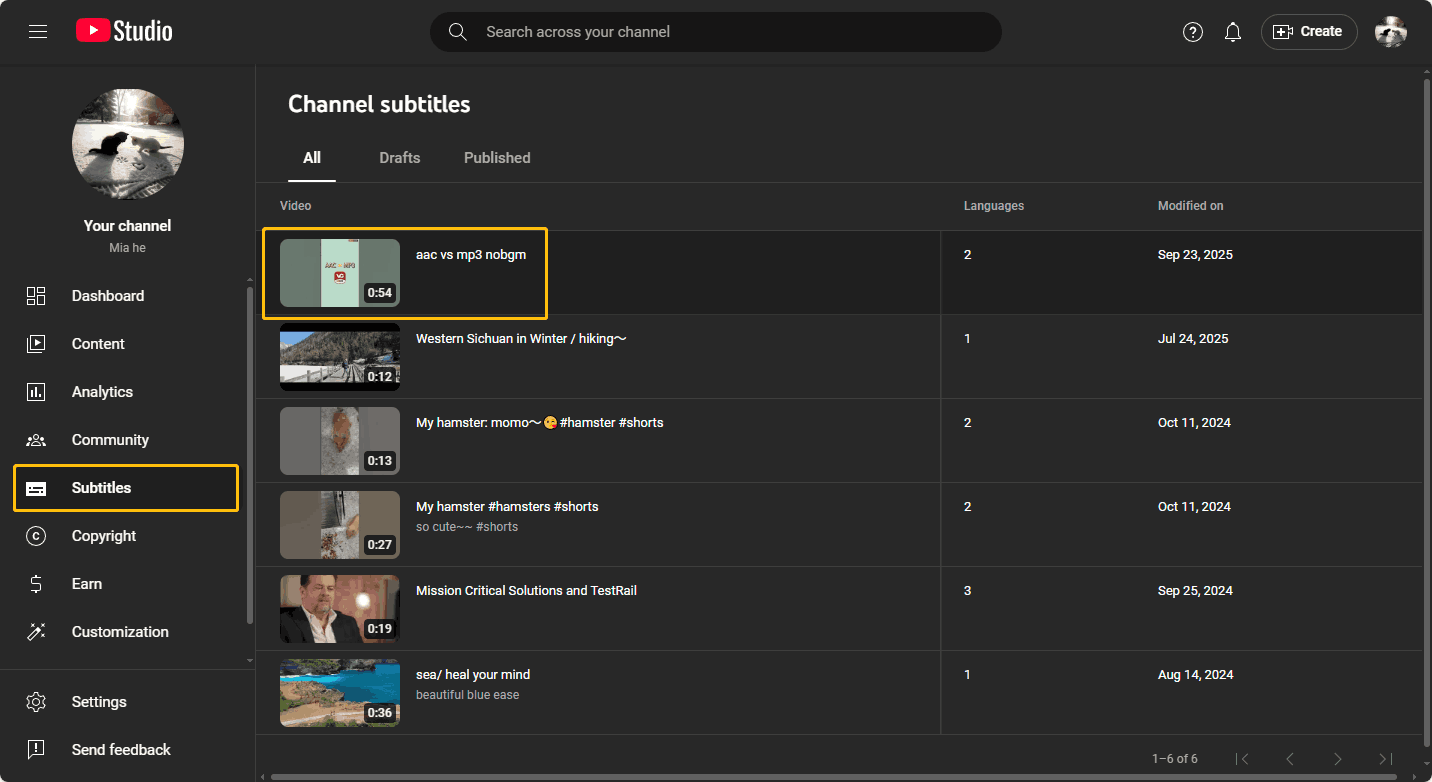The image size is (1432, 782).
Task: Click Send feedback in sidebar
Action: pyautogui.click(x=120, y=750)
